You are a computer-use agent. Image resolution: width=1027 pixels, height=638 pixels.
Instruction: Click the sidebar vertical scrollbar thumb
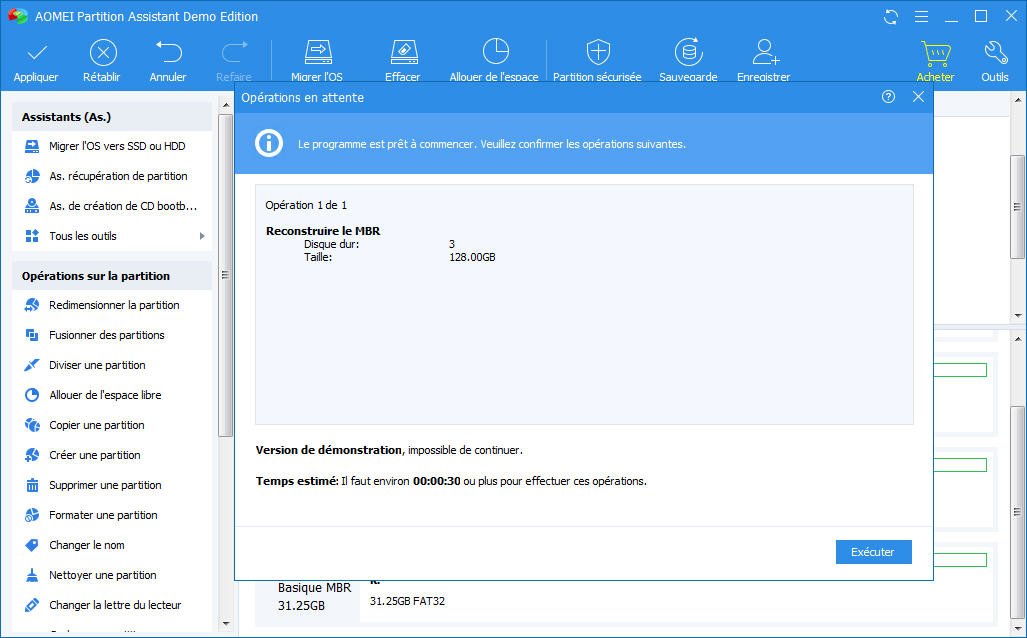225,275
